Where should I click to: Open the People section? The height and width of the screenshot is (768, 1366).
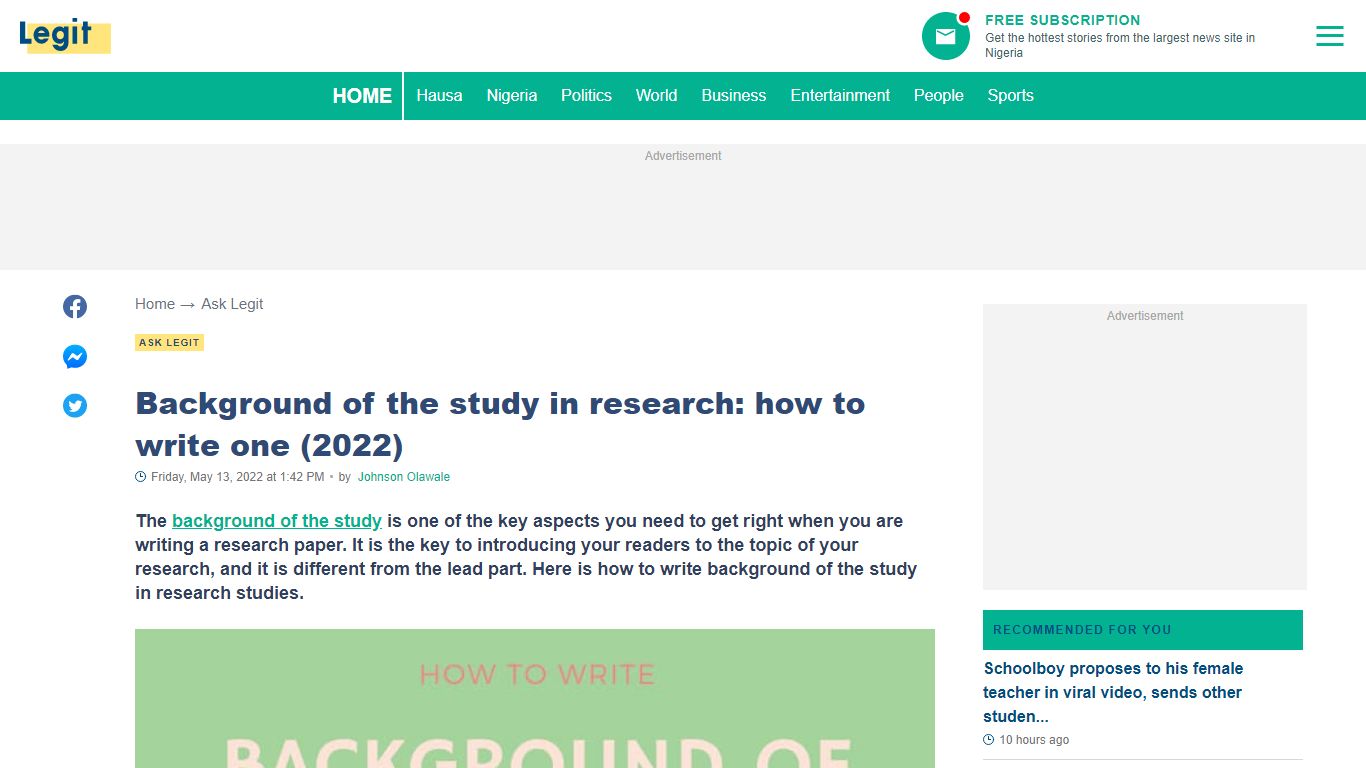(938, 96)
